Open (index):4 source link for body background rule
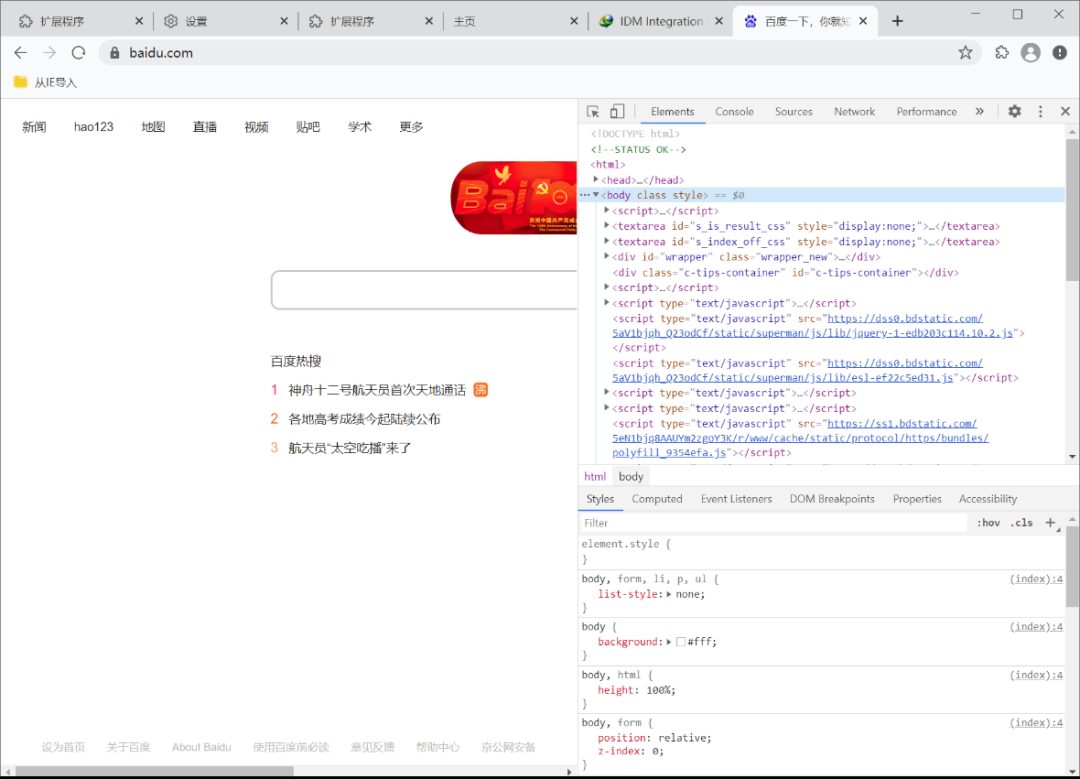 (1036, 626)
